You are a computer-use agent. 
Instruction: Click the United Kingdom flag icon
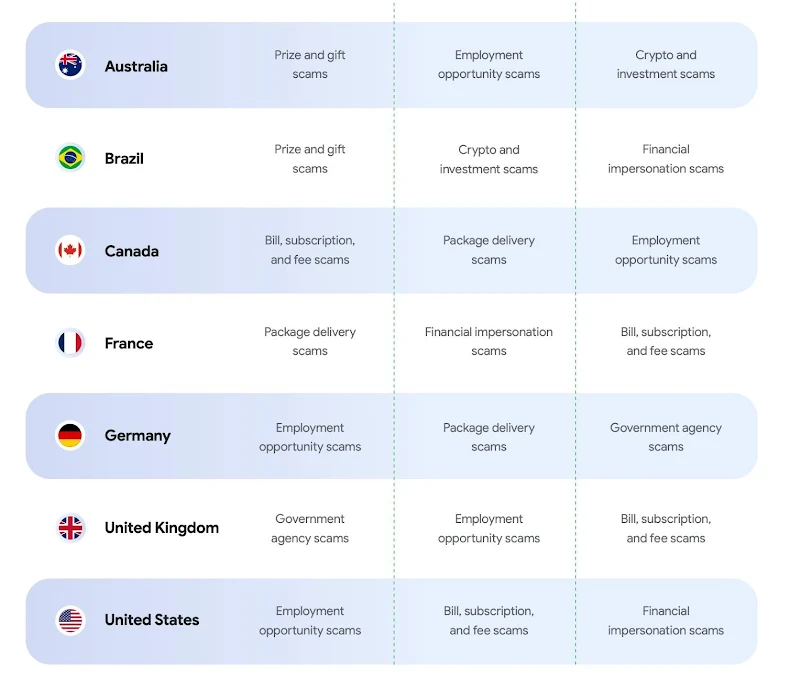(70, 528)
